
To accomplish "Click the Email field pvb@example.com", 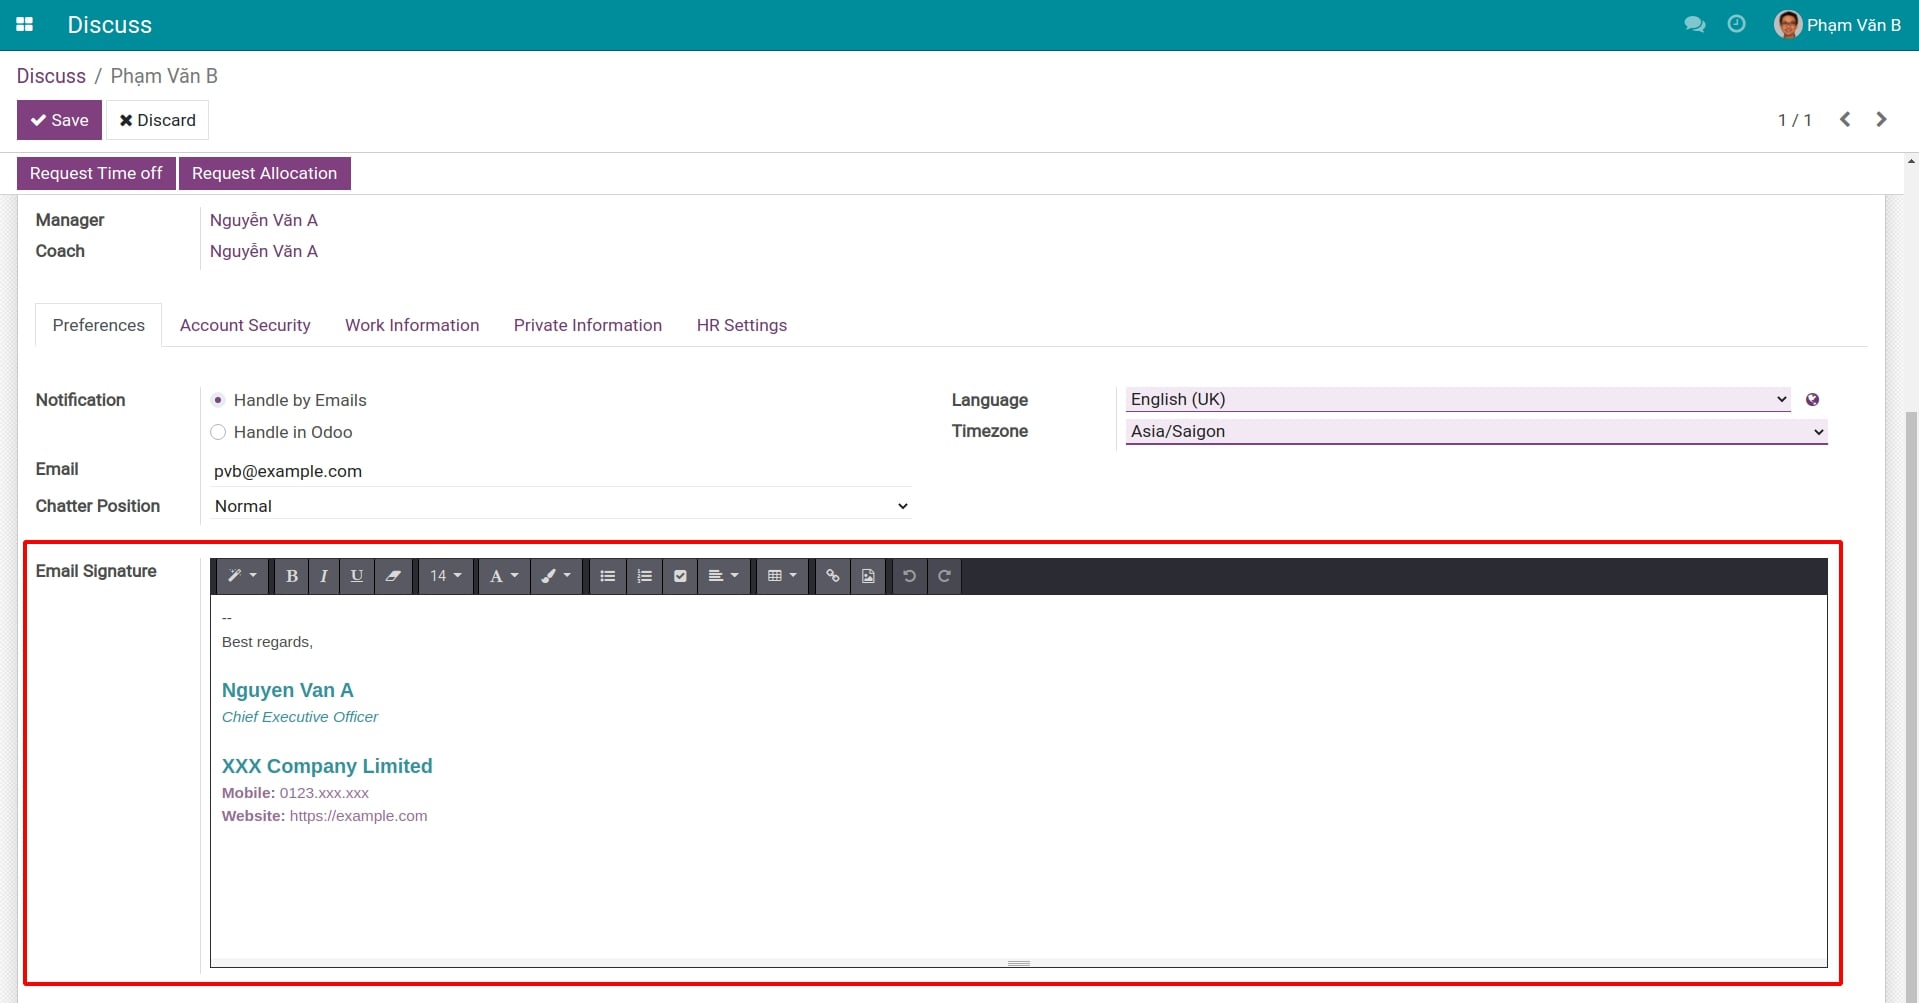I will pos(561,471).
